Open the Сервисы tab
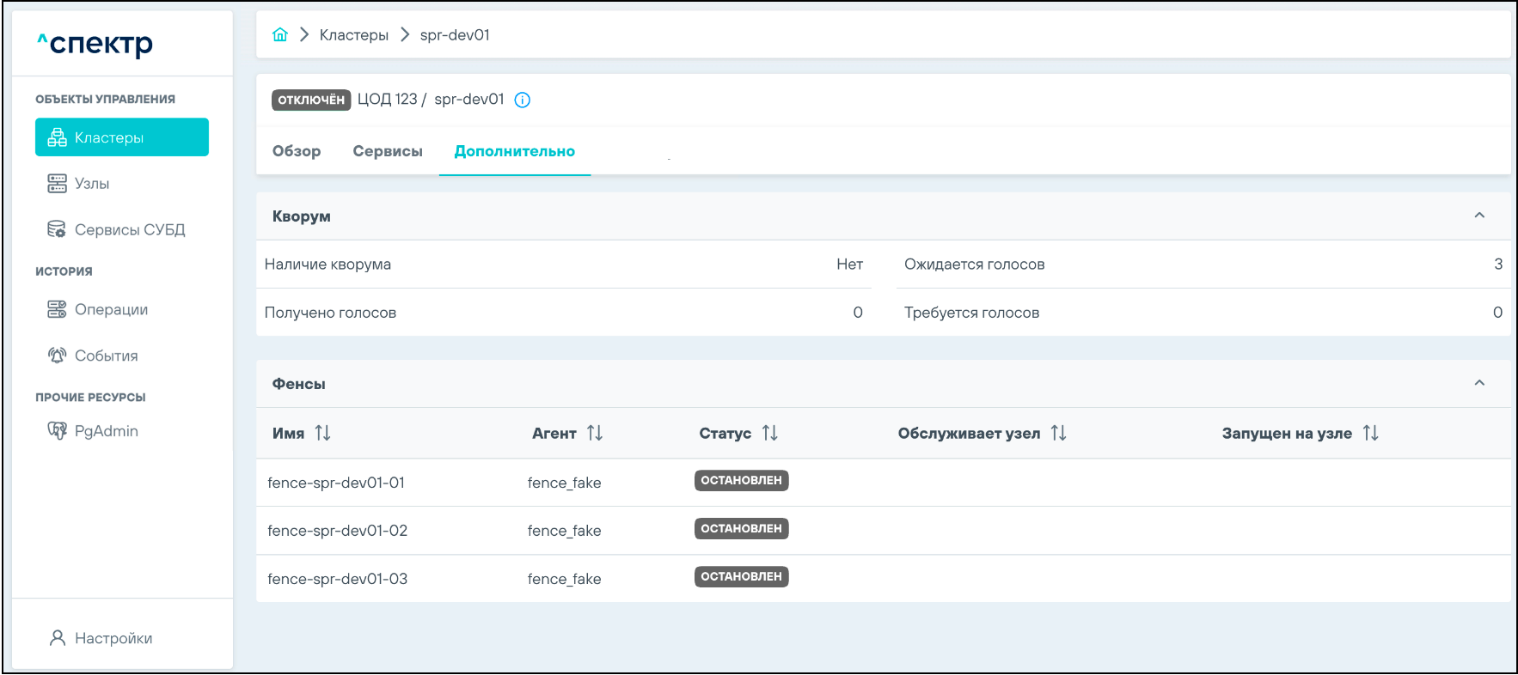 387,152
